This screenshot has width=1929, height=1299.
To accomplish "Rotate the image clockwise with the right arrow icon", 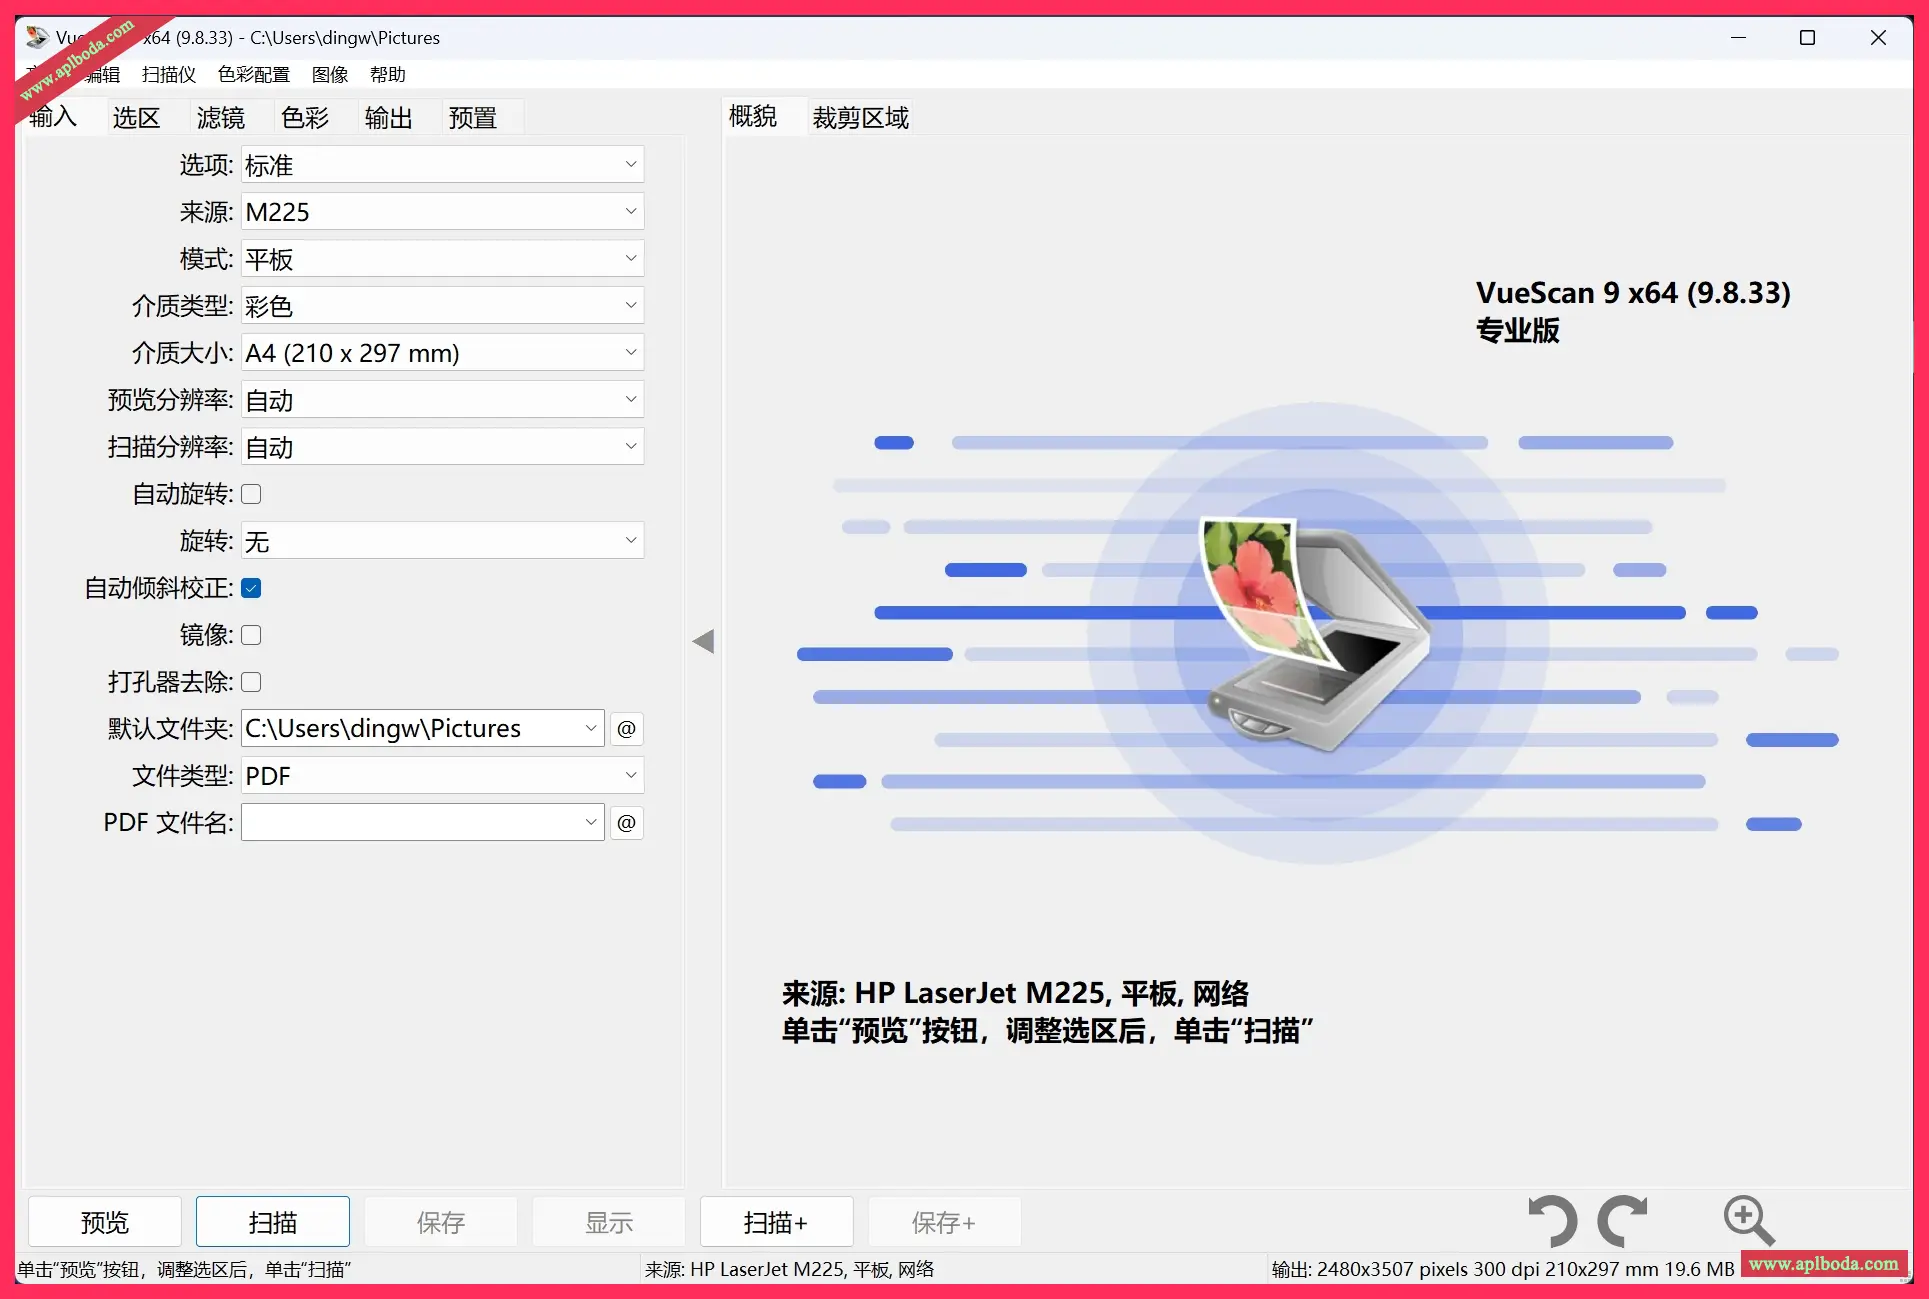I will tap(1622, 1221).
